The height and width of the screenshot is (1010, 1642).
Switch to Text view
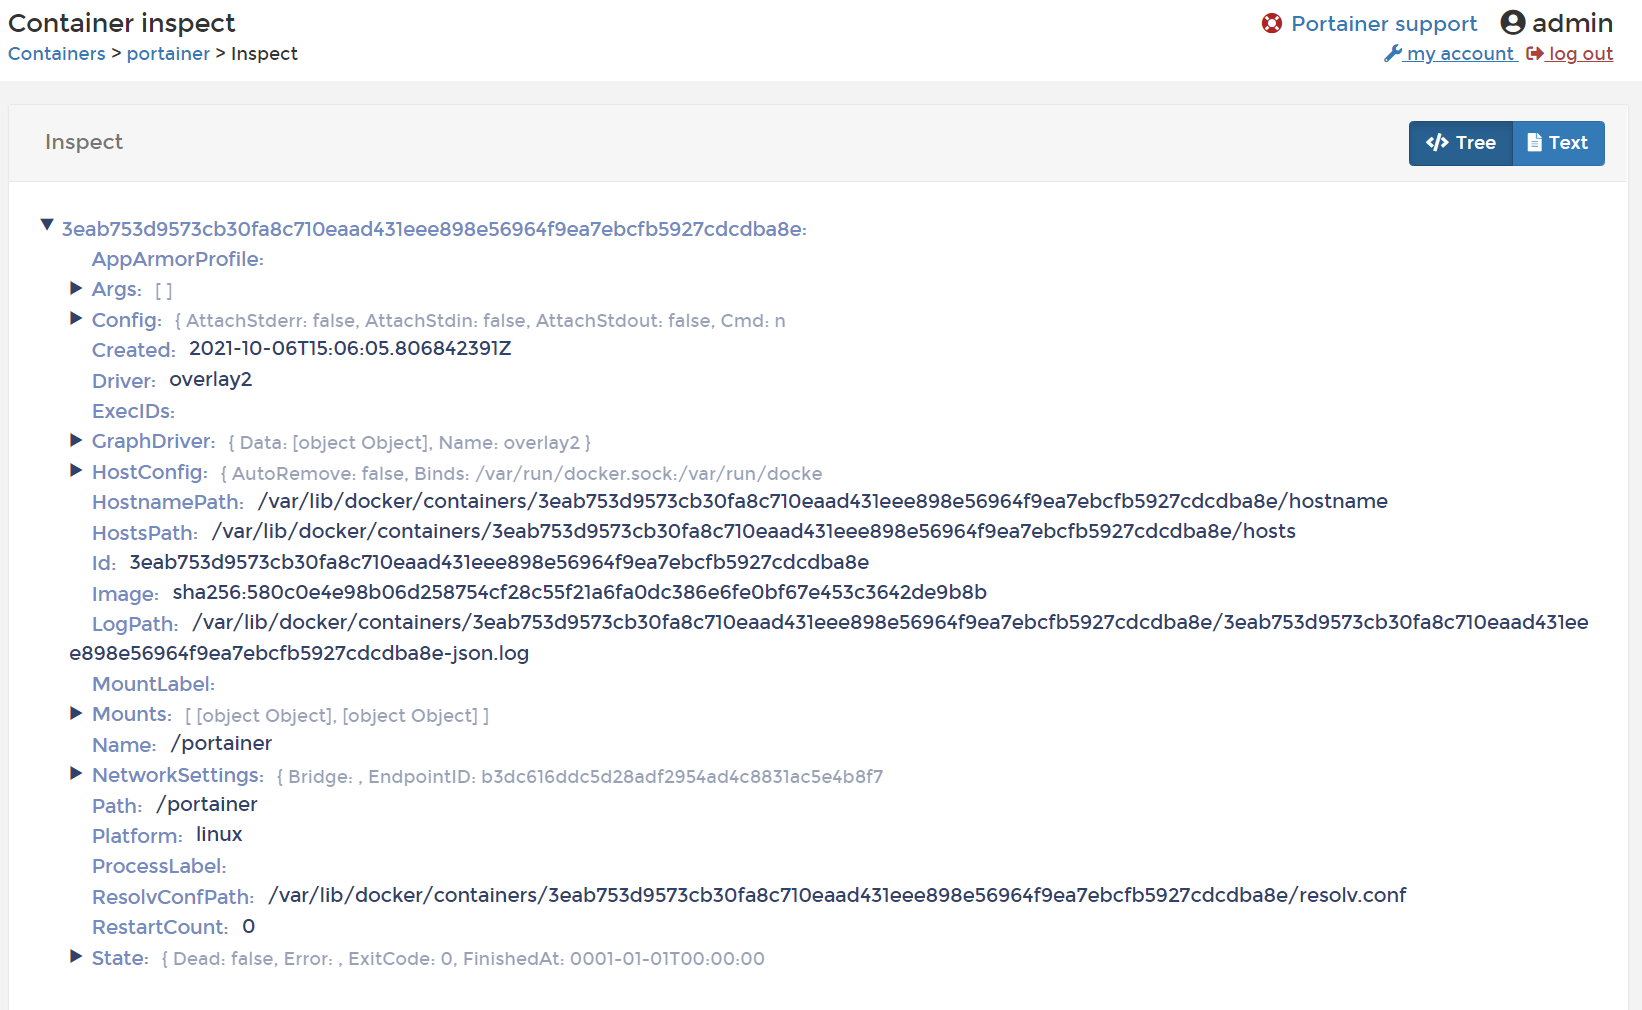1558,143
